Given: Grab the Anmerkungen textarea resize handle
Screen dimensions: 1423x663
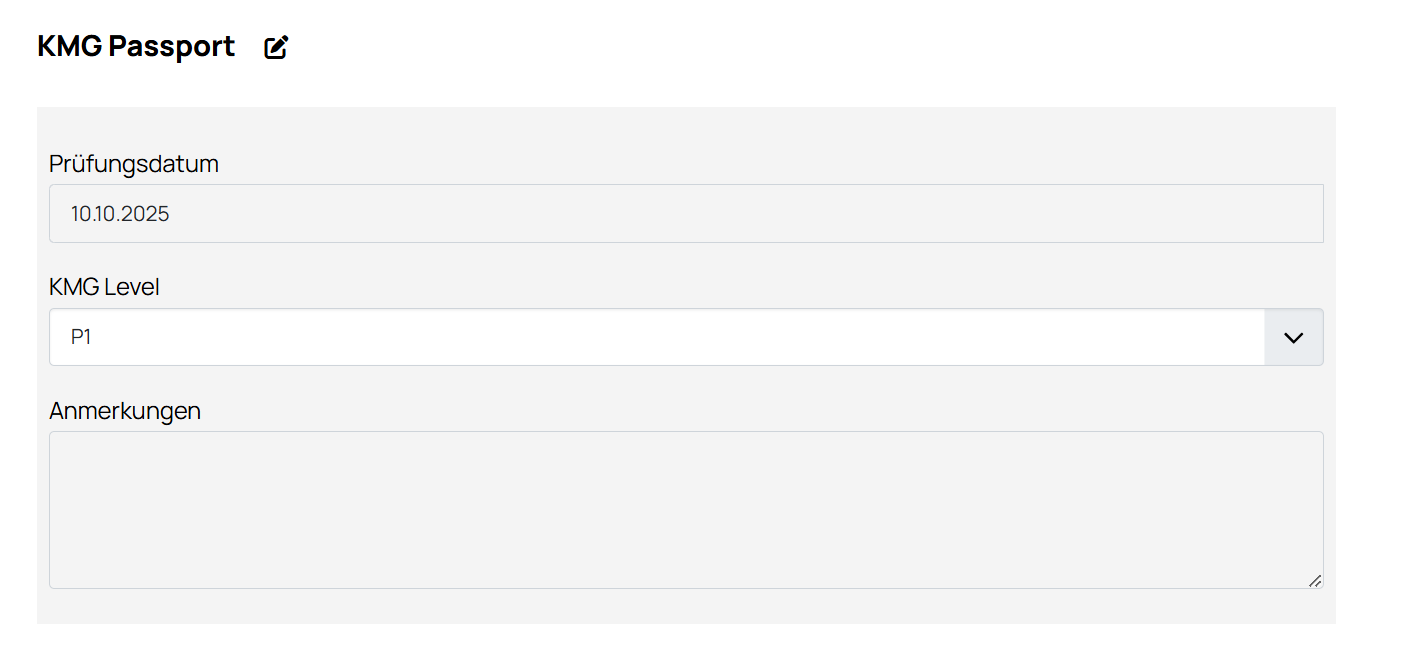Looking at the screenshot, I should pos(1315,580).
